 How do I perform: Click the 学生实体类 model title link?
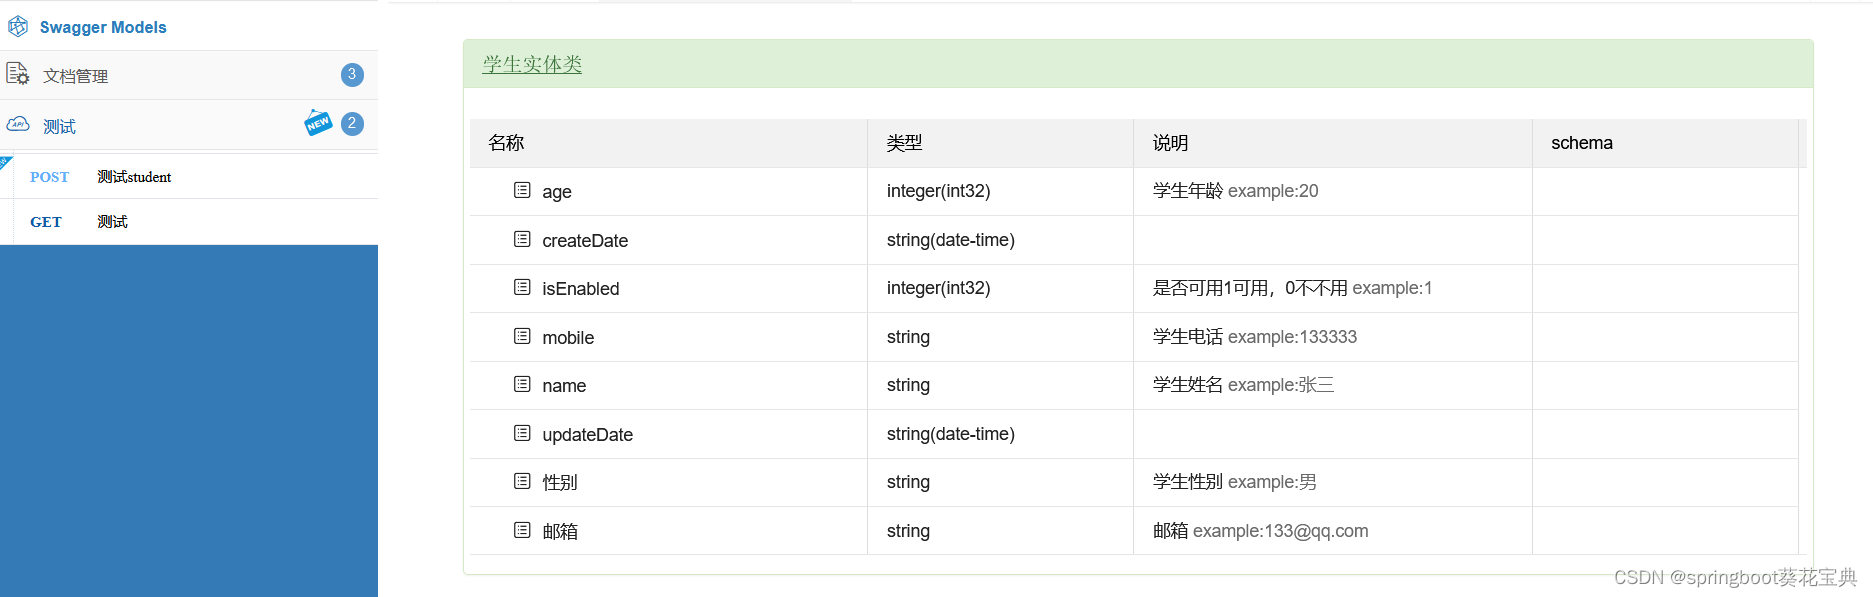click(532, 64)
